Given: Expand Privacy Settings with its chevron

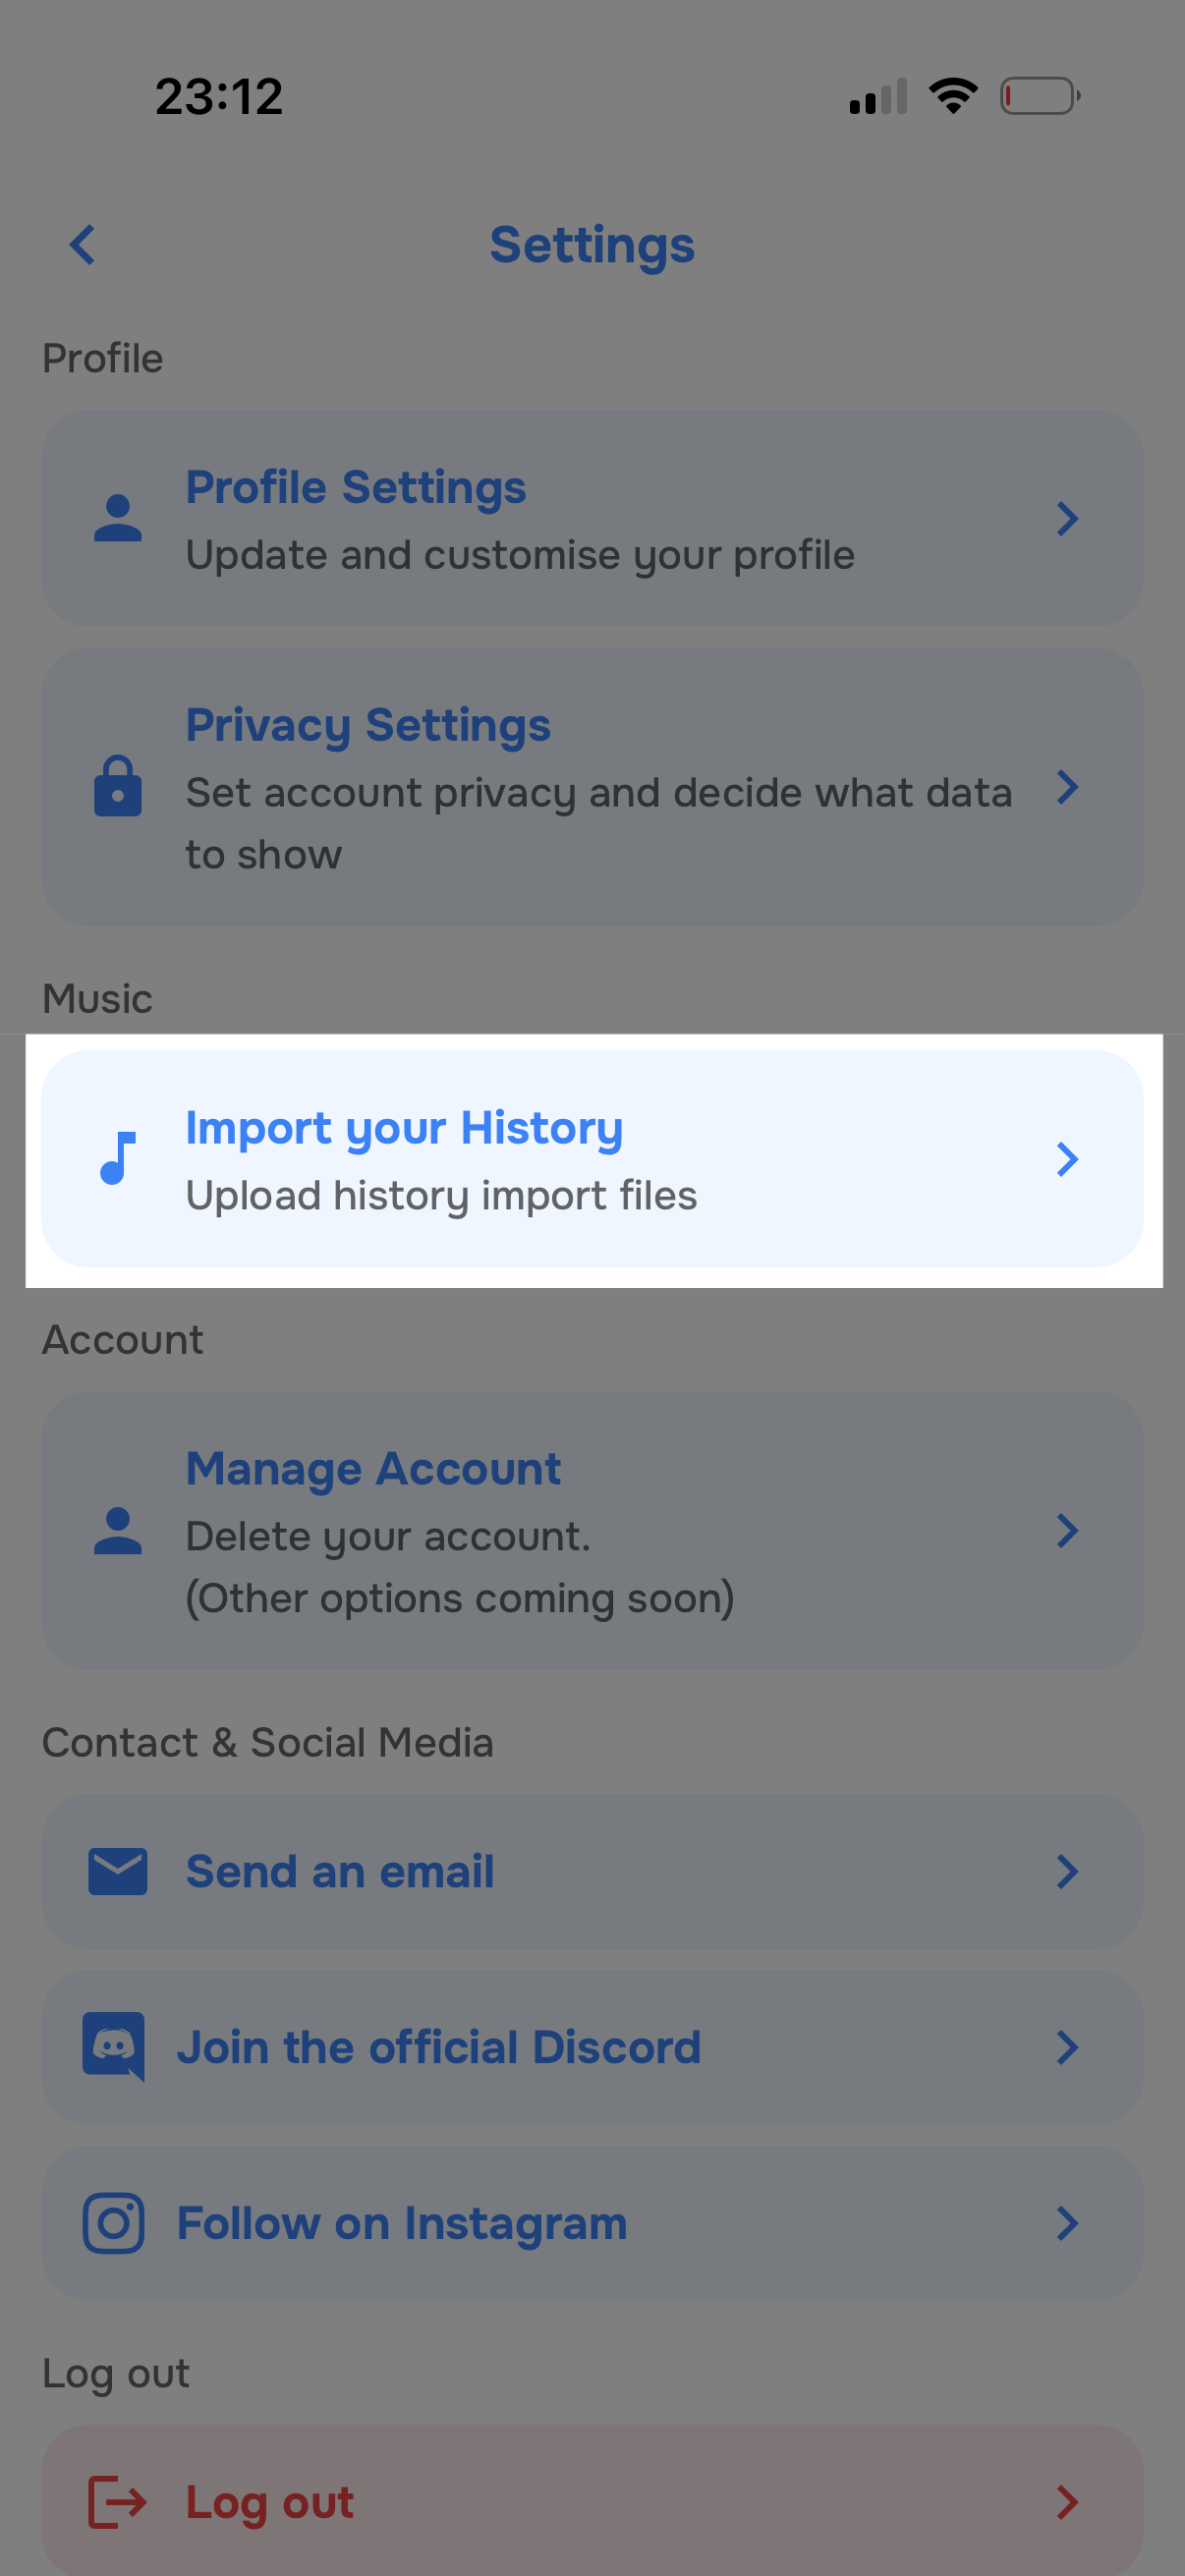Looking at the screenshot, I should pyautogui.click(x=1067, y=787).
